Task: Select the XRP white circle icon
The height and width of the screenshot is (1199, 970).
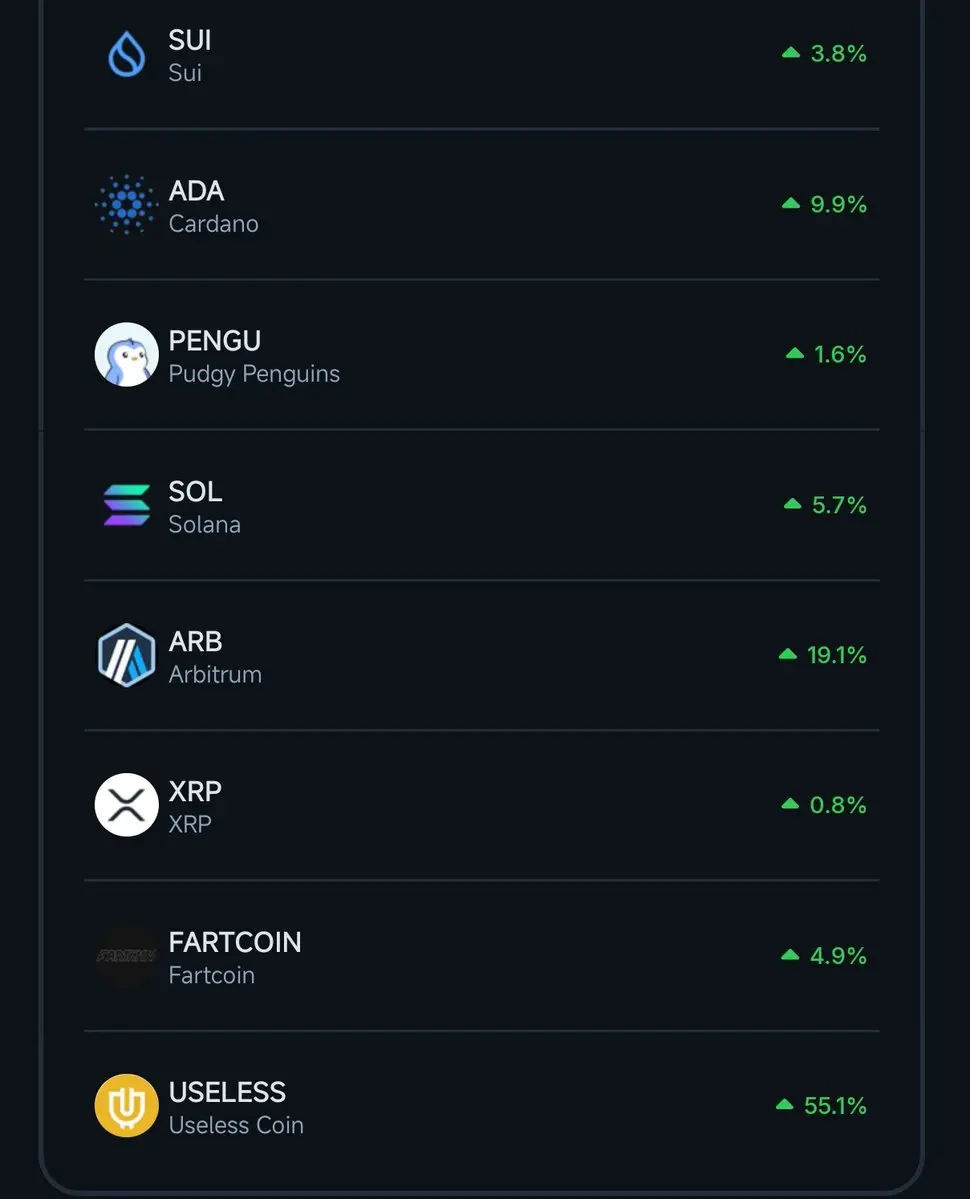Action: click(127, 805)
